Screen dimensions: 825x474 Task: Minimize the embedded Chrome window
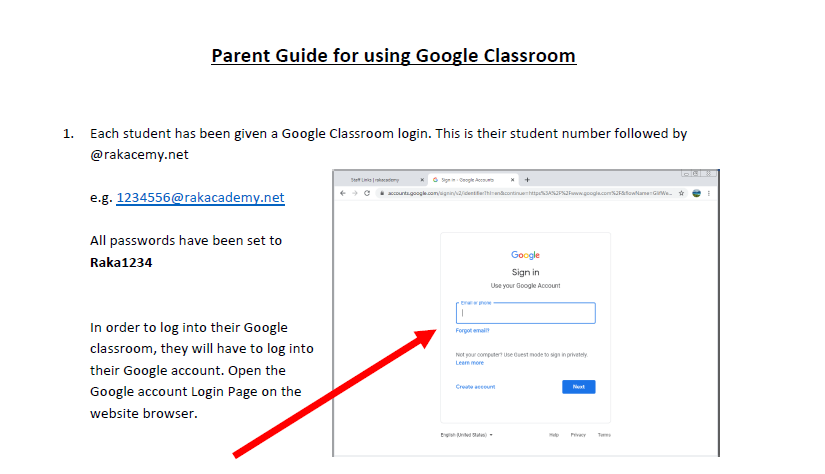pyautogui.click(x=686, y=174)
